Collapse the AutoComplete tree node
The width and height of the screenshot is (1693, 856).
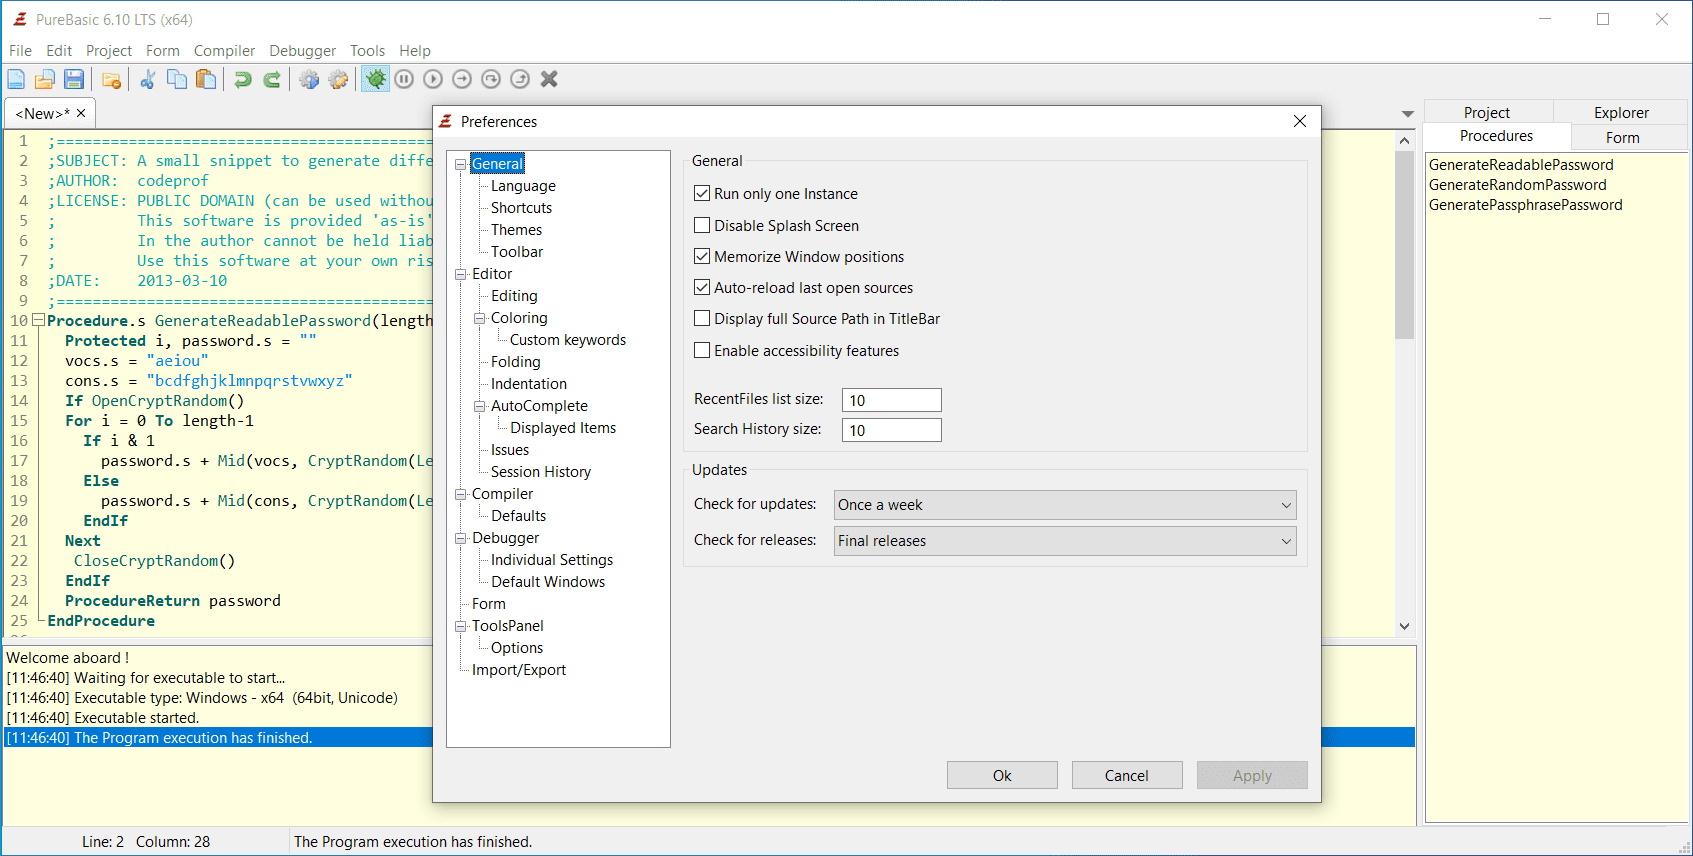[x=480, y=406]
